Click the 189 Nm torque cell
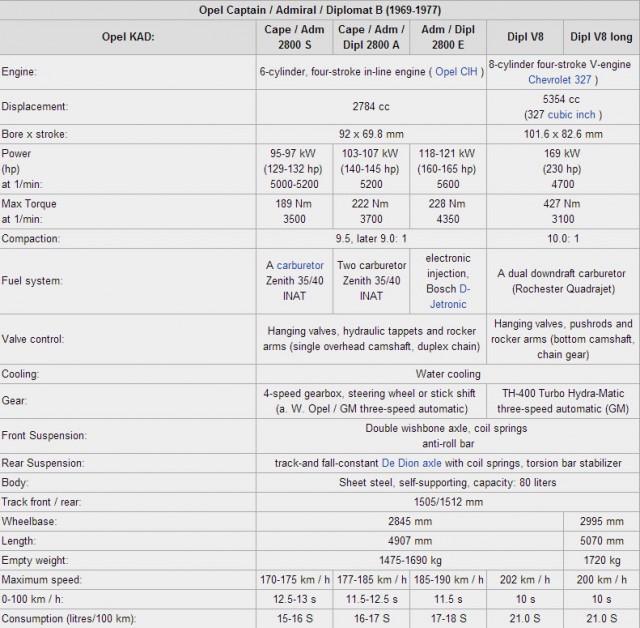This screenshot has width=640, height=628. pyautogui.click(x=294, y=211)
